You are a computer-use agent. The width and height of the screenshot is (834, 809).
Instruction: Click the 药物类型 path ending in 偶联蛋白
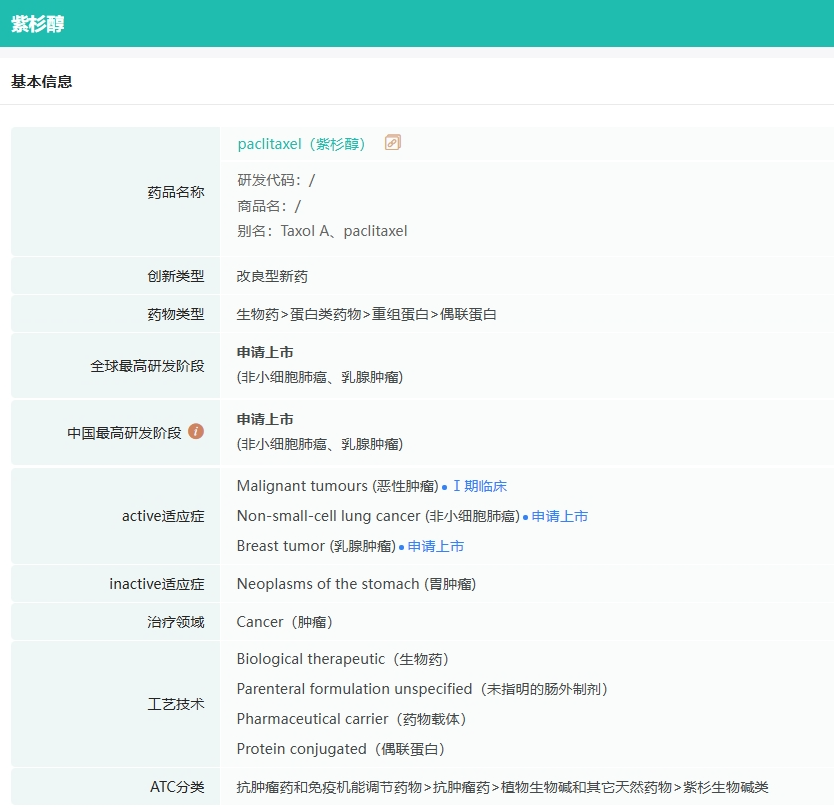click(366, 315)
